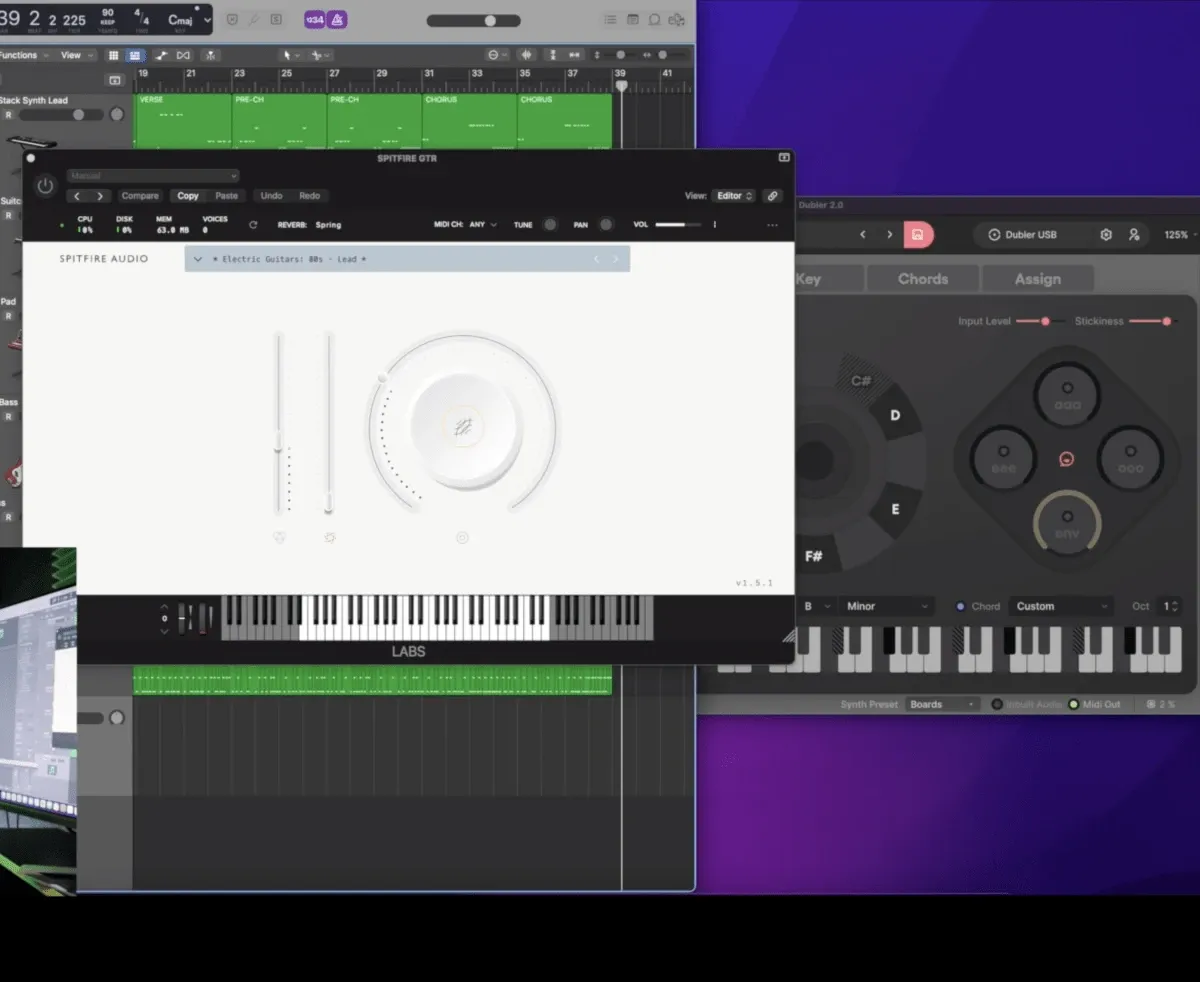This screenshot has width=1200, height=982.
Task: Open the Note Pads icon in Logic
Action: point(633,19)
